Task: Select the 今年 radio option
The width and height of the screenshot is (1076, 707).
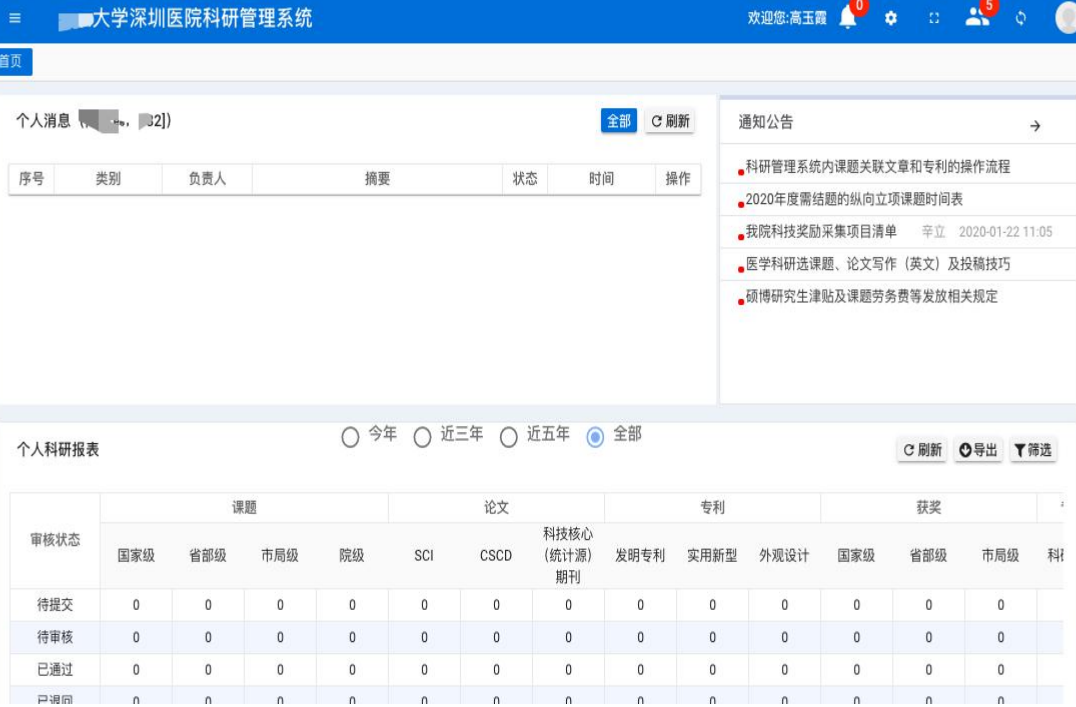Action: 350,437
